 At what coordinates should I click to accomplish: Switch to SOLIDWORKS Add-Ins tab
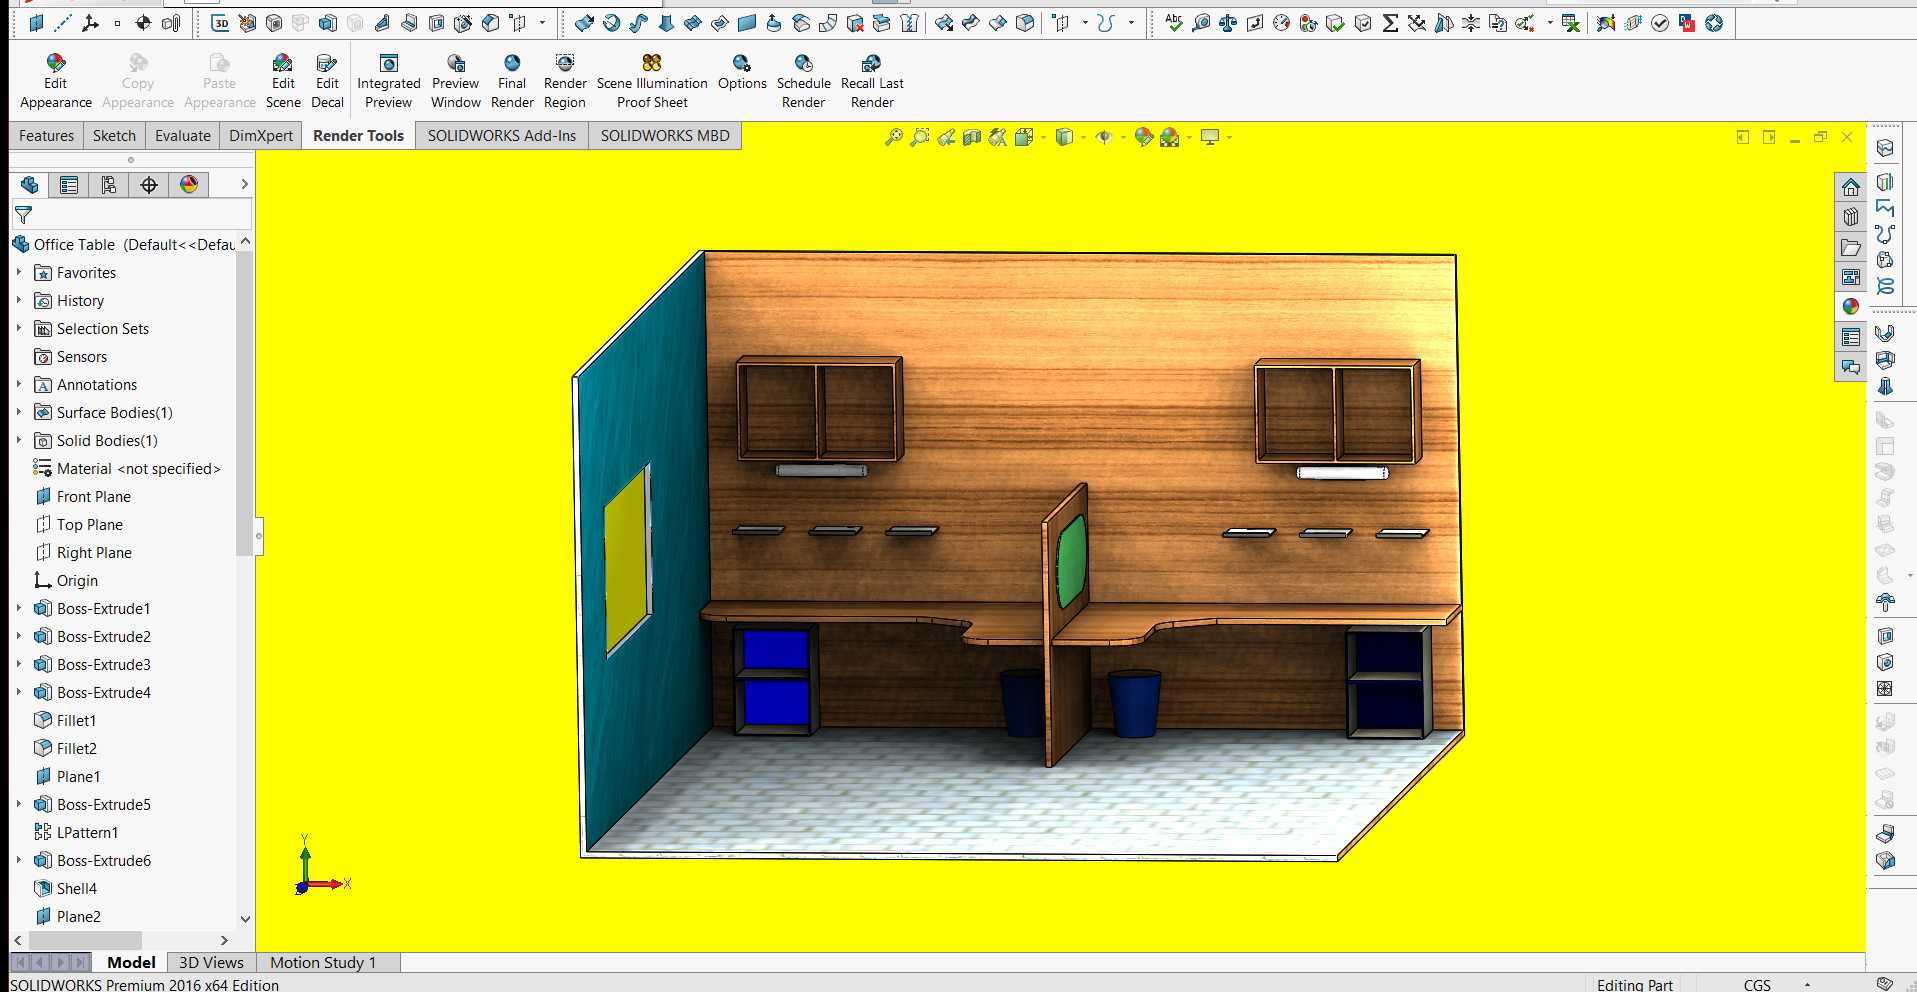coord(502,136)
